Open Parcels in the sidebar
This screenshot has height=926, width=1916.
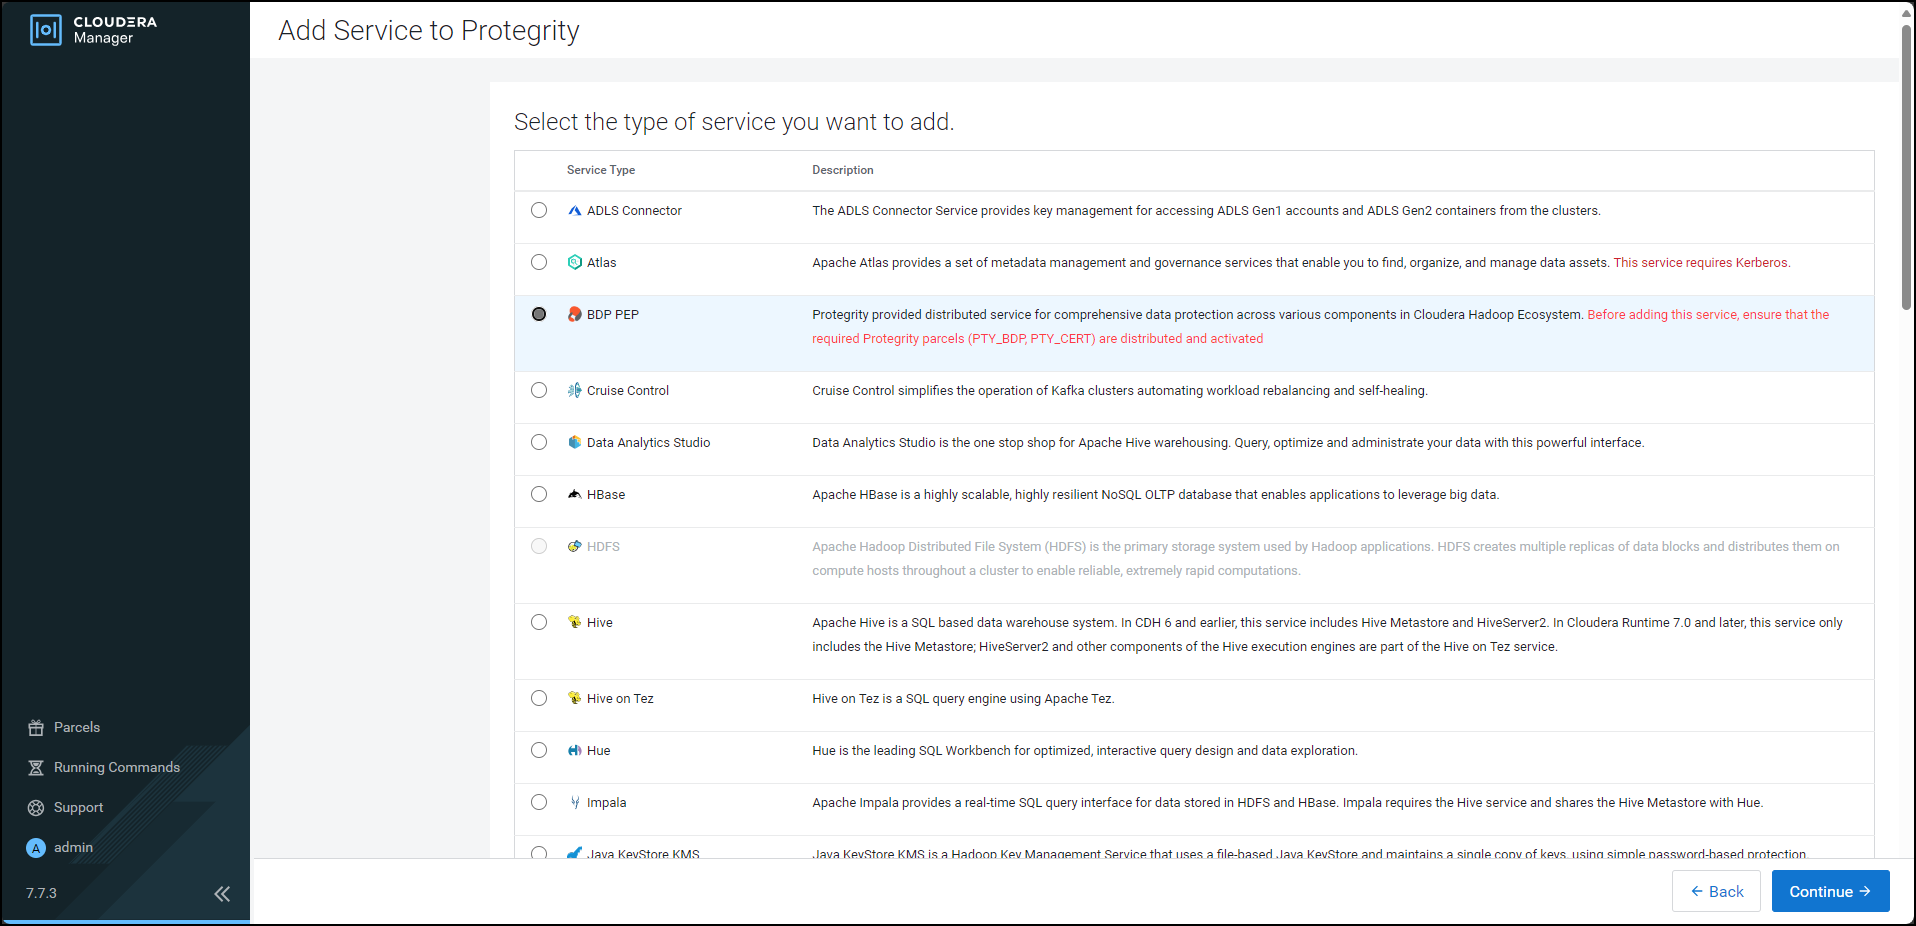point(76,728)
